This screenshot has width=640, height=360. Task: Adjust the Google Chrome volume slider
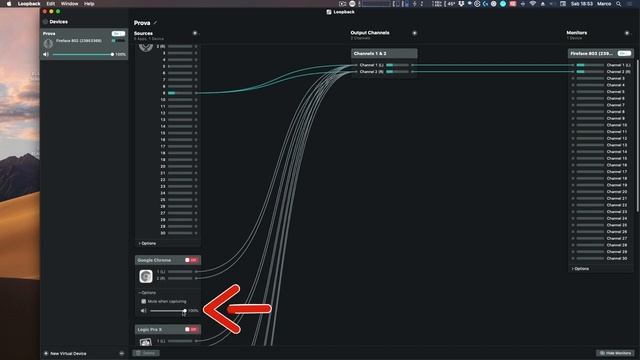168,311
